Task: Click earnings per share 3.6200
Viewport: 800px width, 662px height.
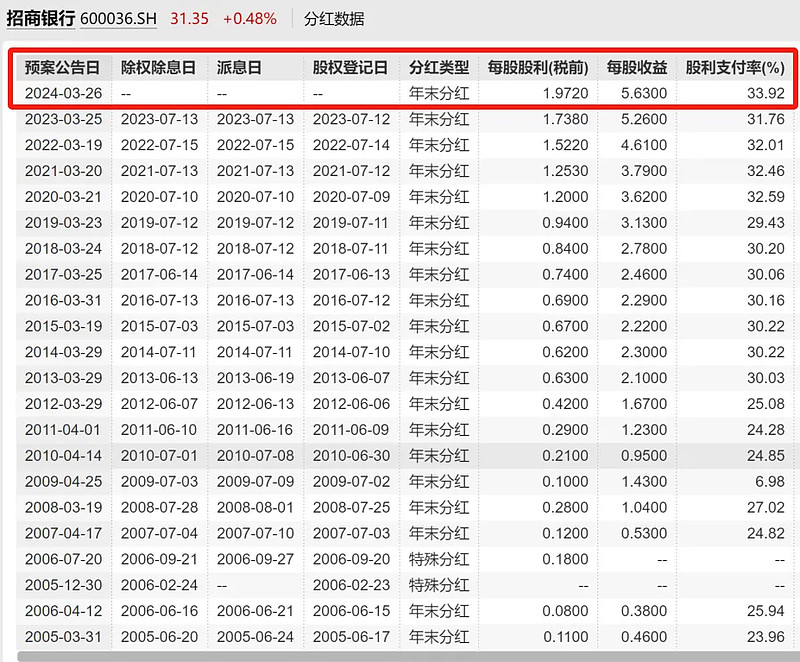Action: (x=644, y=197)
